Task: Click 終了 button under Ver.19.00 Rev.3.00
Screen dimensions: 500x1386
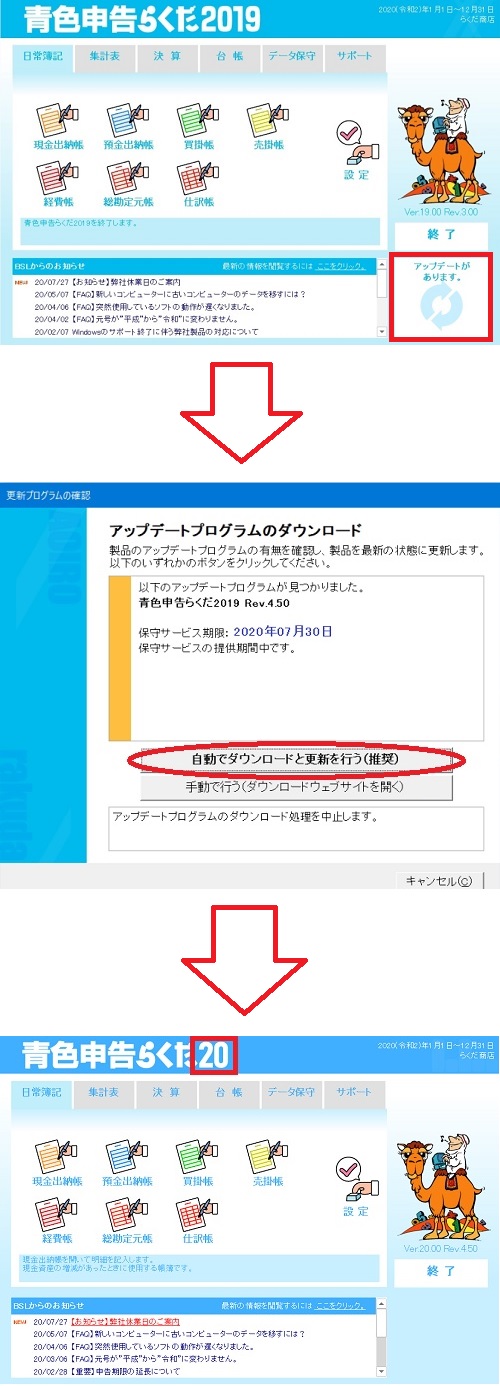Action: pos(441,235)
